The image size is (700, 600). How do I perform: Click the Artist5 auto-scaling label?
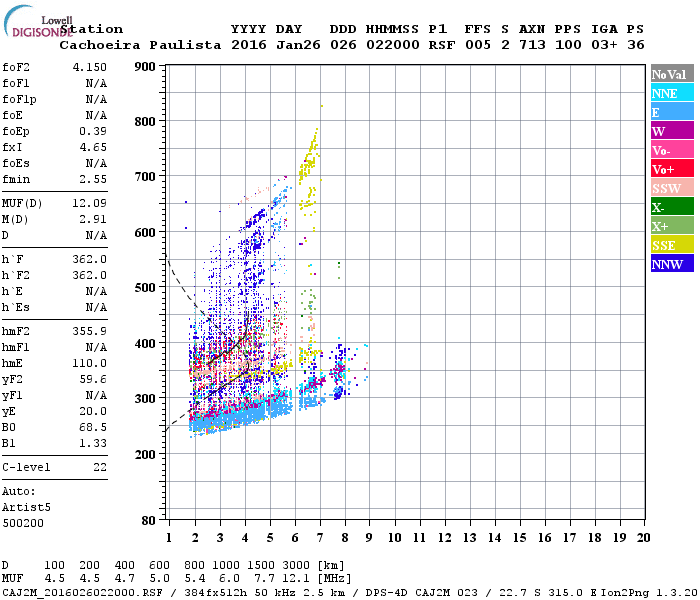tap(26, 508)
